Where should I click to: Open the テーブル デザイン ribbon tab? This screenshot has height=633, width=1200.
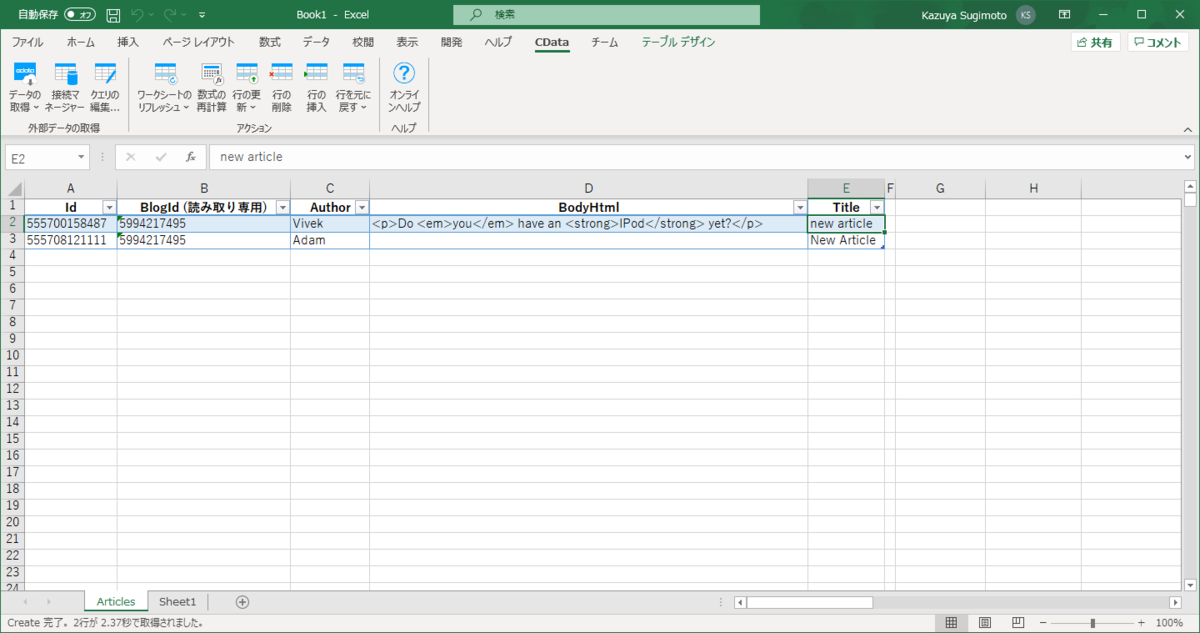pos(678,42)
